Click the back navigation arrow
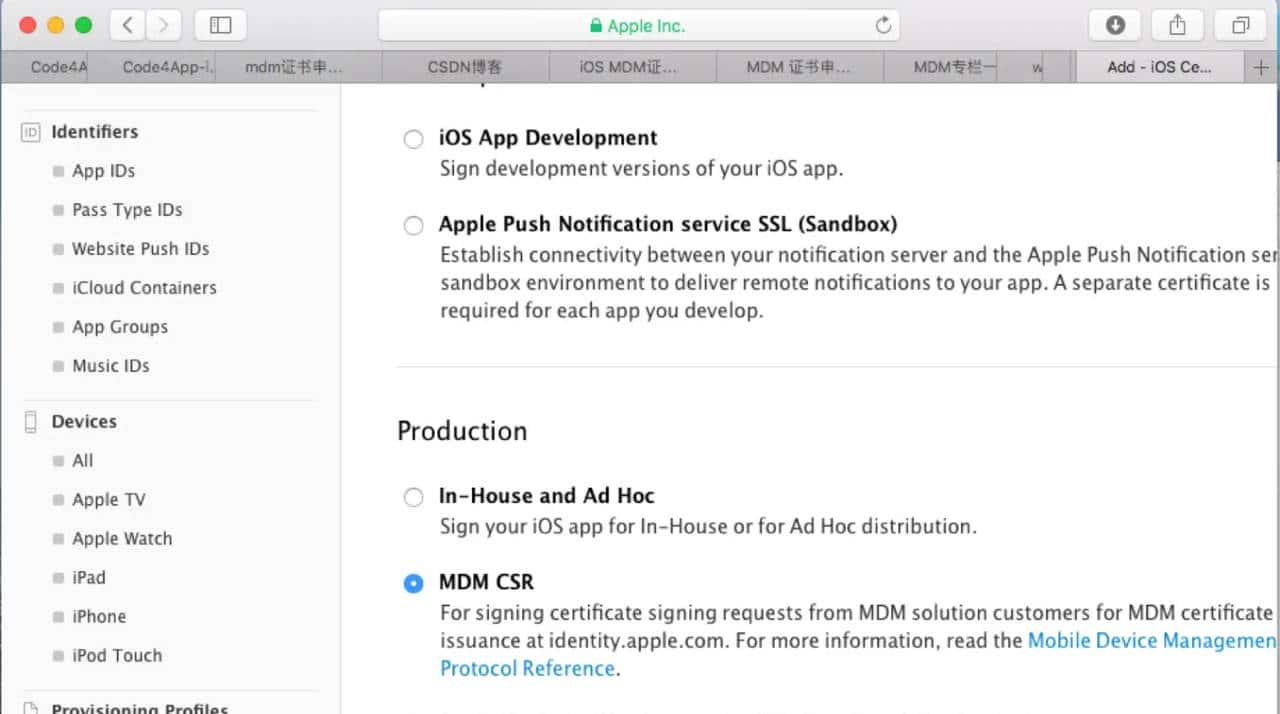Viewport: 1280px width, 714px height. 128,25
